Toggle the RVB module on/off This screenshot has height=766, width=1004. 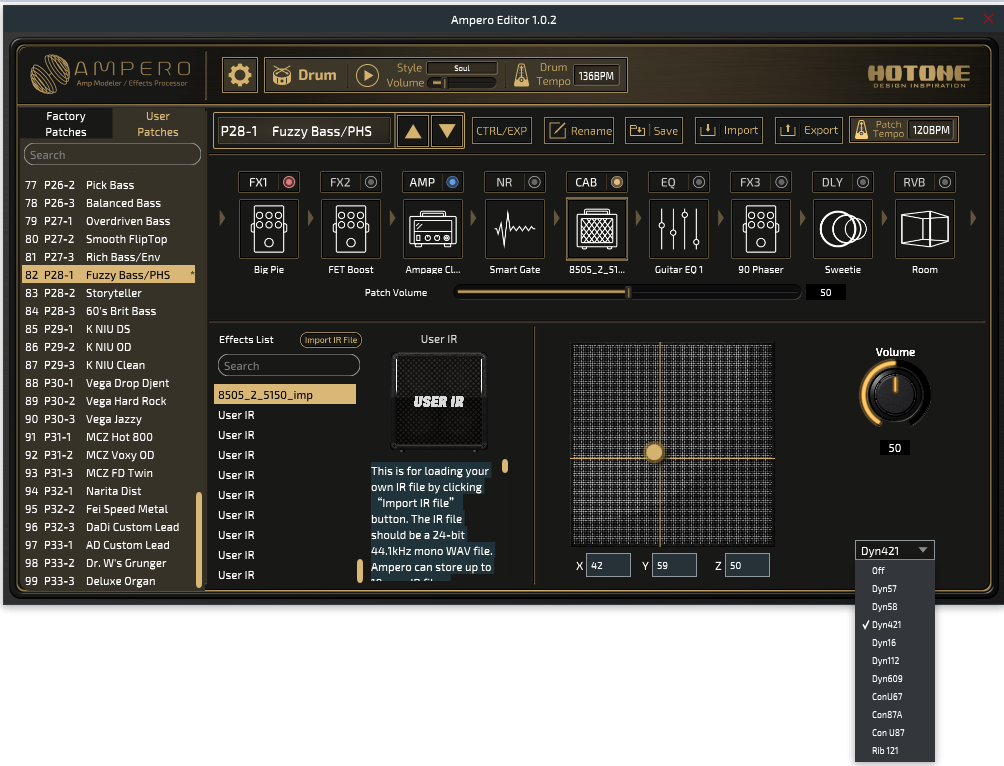point(945,183)
